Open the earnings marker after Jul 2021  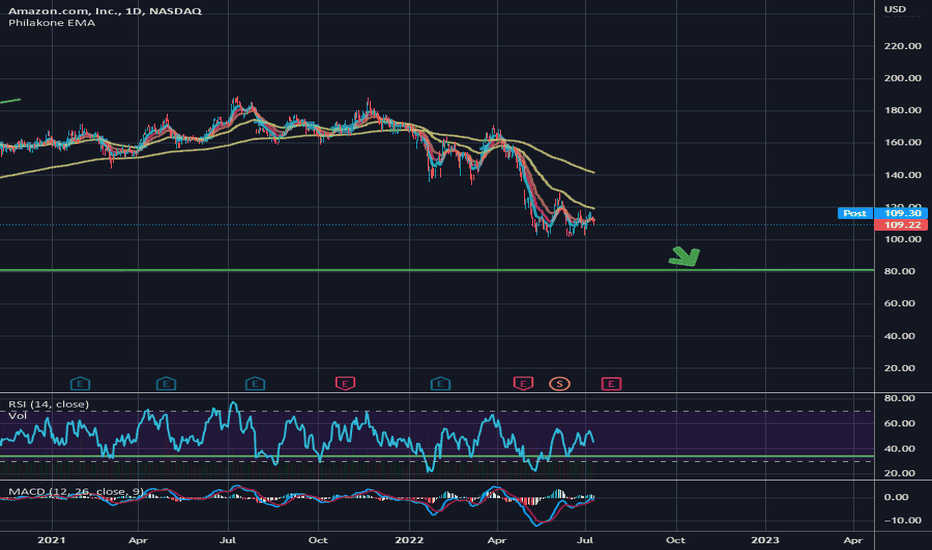coord(255,384)
